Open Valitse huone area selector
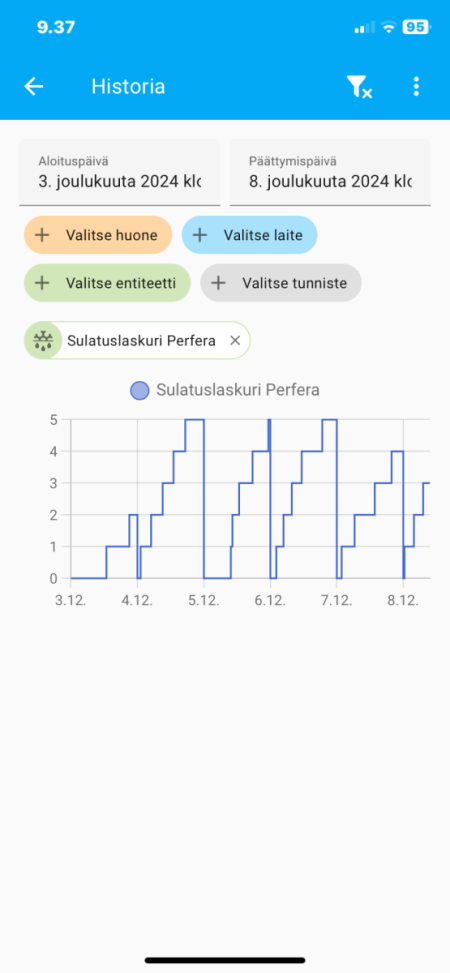Screen dimensions: 450x973 click(98, 235)
